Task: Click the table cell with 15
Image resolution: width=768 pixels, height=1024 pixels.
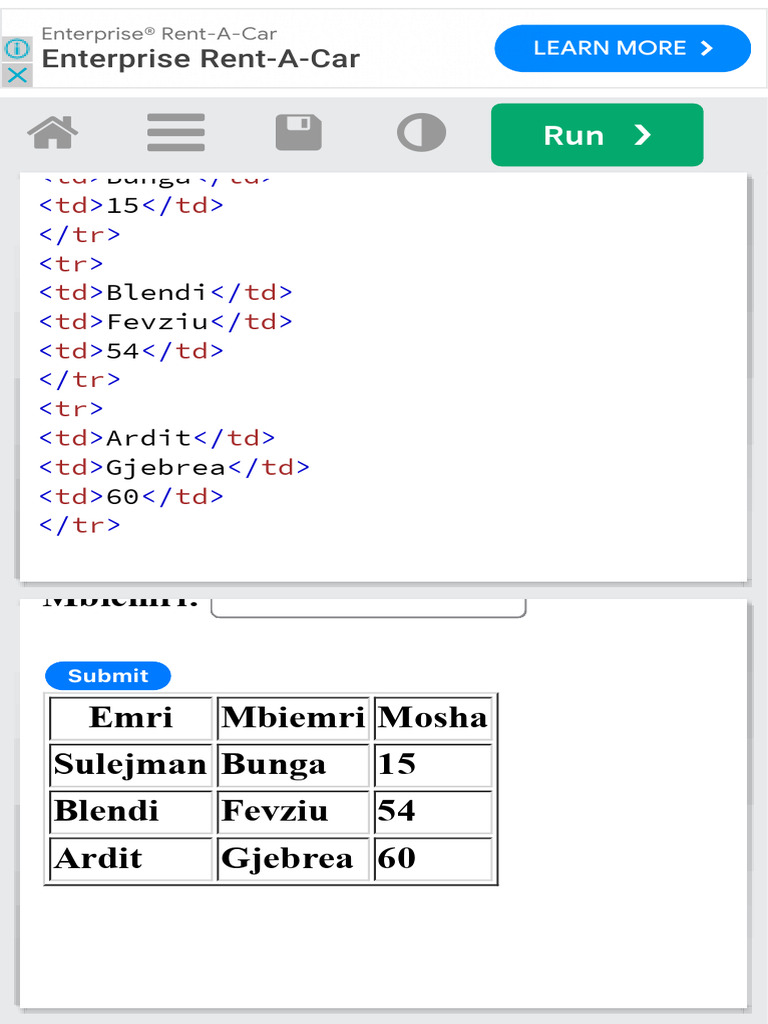Action: click(433, 765)
